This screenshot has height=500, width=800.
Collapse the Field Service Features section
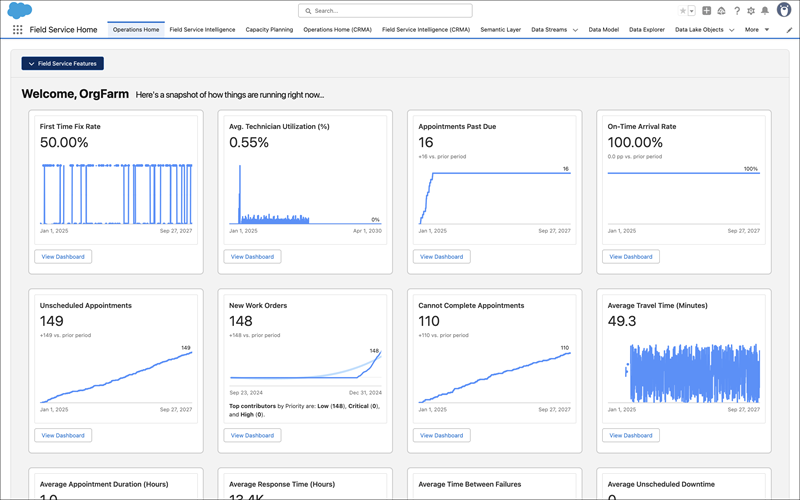[x=62, y=63]
